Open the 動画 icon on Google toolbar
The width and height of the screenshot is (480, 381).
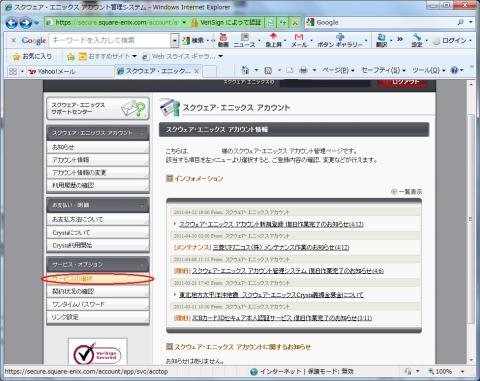point(223,40)
